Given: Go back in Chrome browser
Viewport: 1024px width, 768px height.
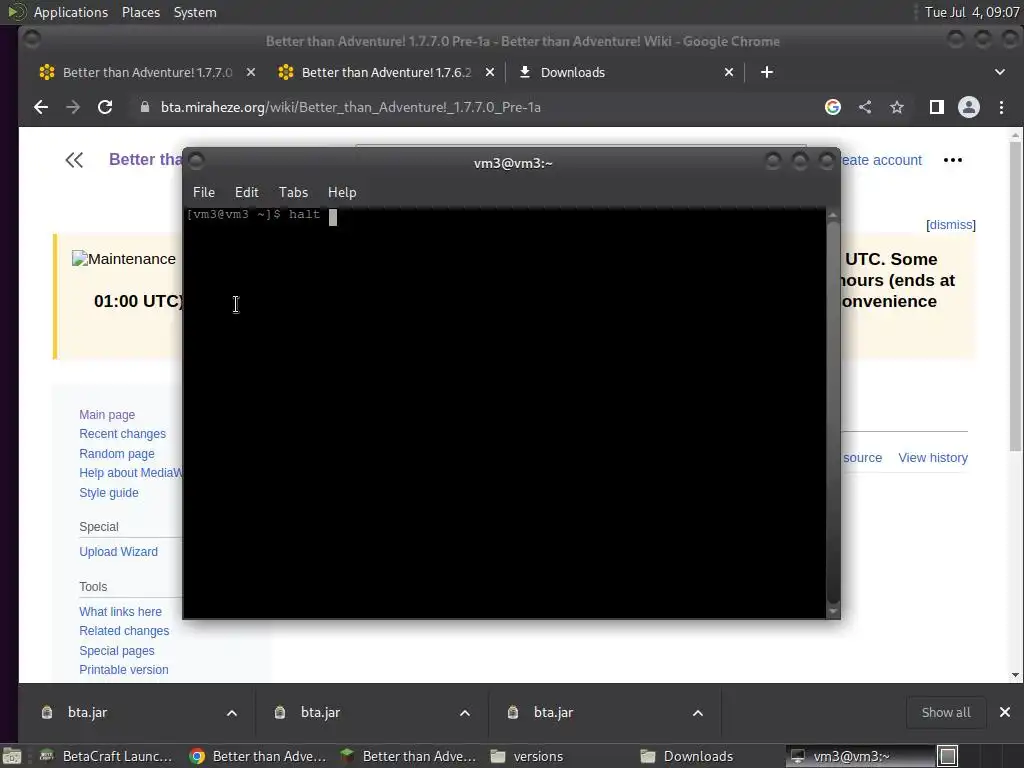Looking at the screenshot, I should (41, 107).
